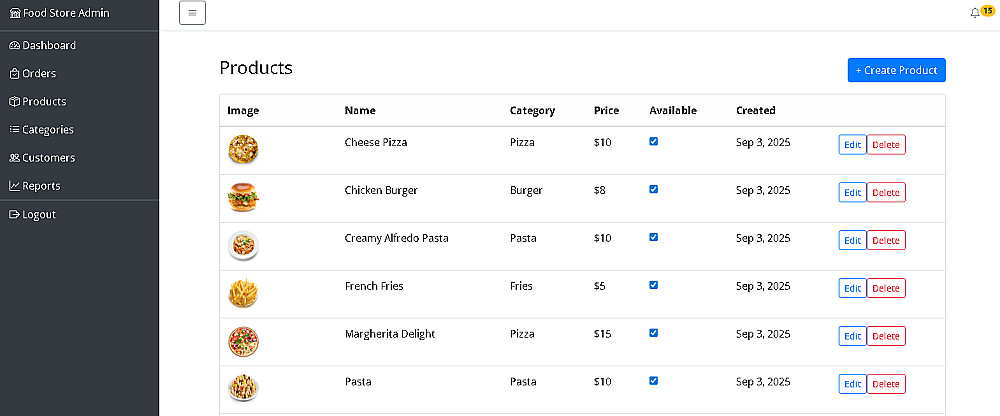1000x416 pixels.
Task: Edit the Chicken Burger product
Action: pyautogui.click(x=852, y=192)
